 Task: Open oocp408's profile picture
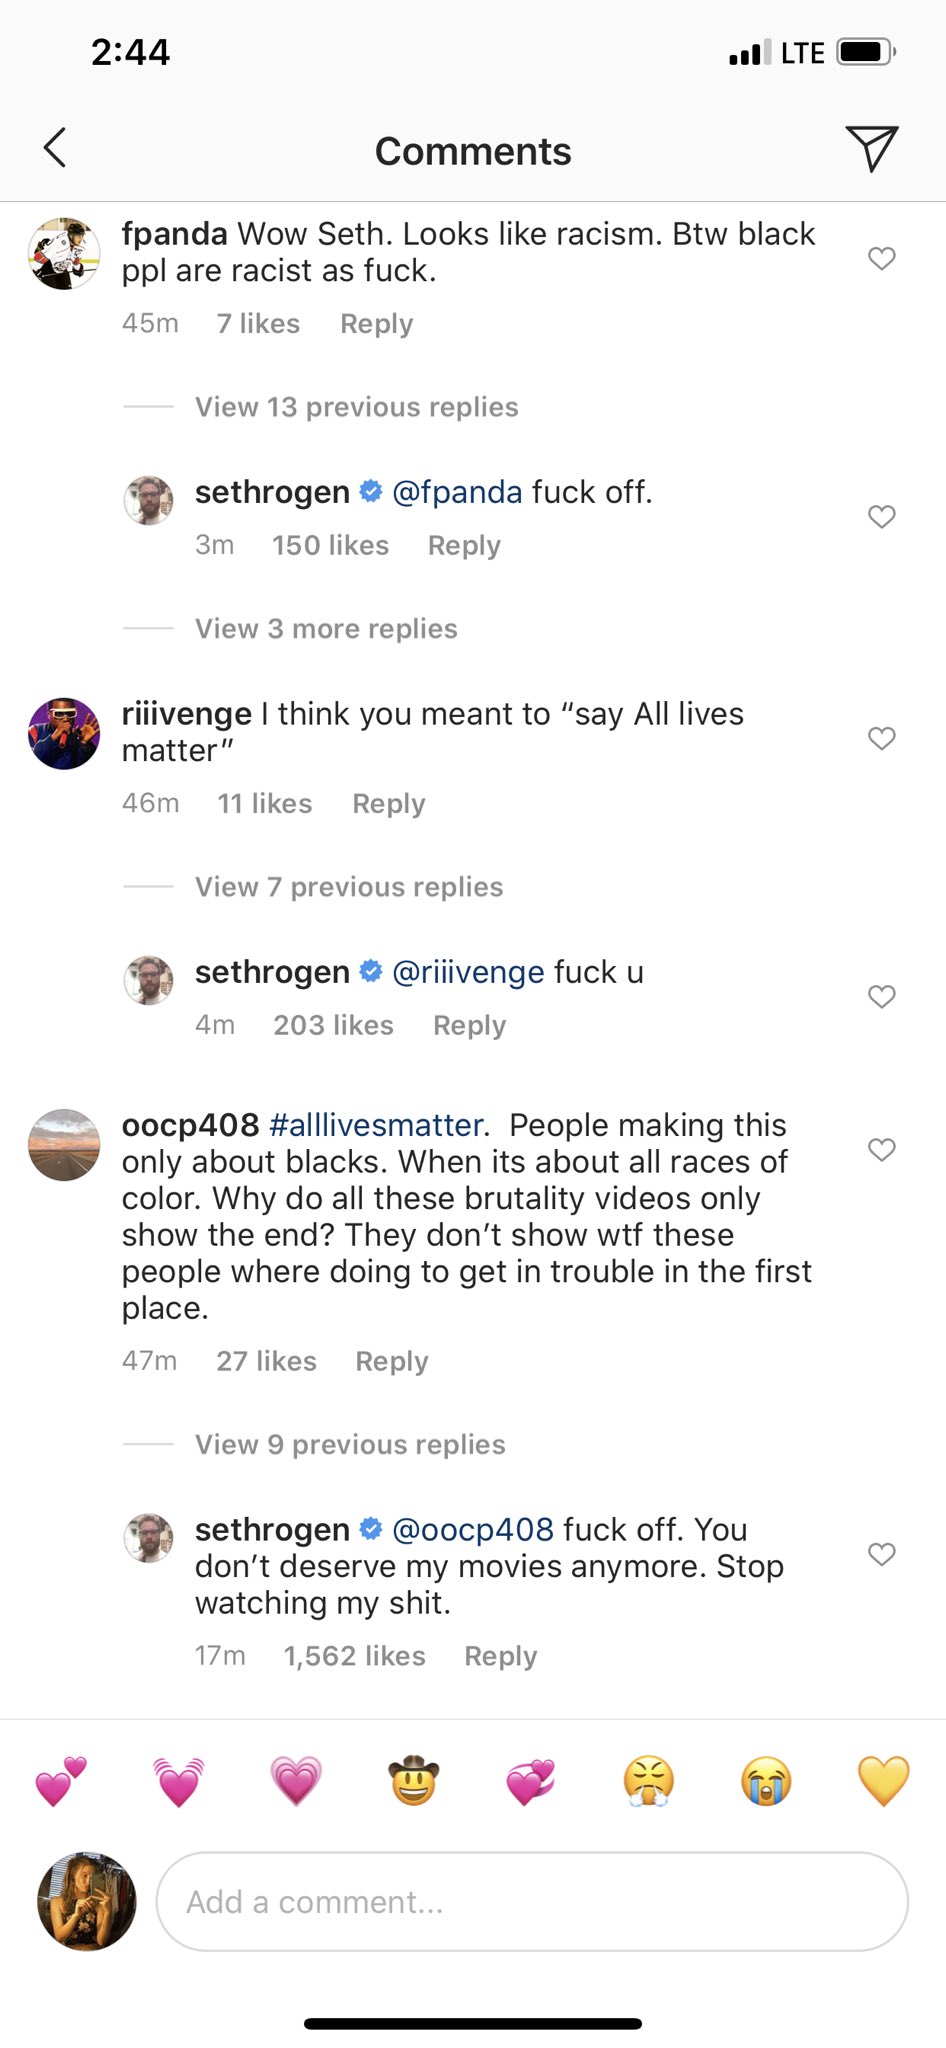coord(64,1145)
